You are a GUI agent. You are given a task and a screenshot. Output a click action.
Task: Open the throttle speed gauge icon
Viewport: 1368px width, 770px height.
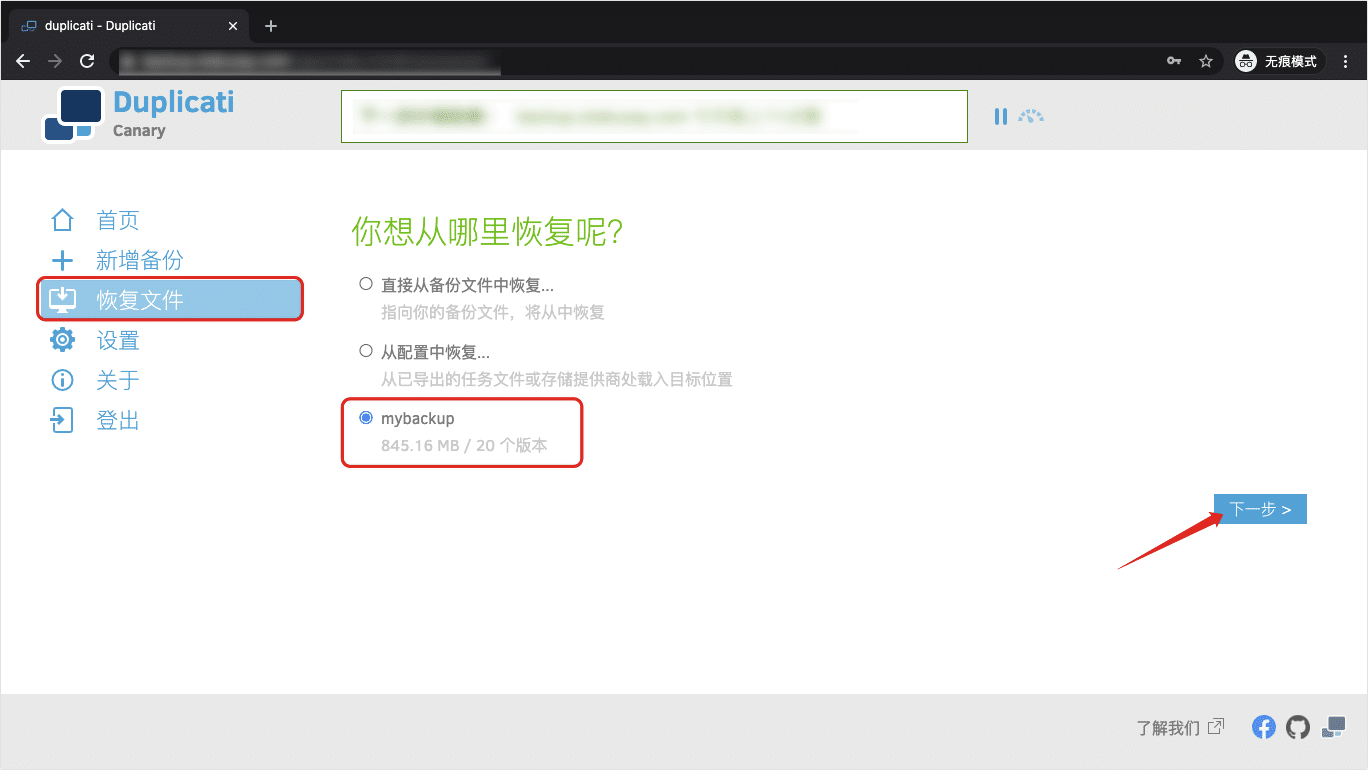point(1031,116)
